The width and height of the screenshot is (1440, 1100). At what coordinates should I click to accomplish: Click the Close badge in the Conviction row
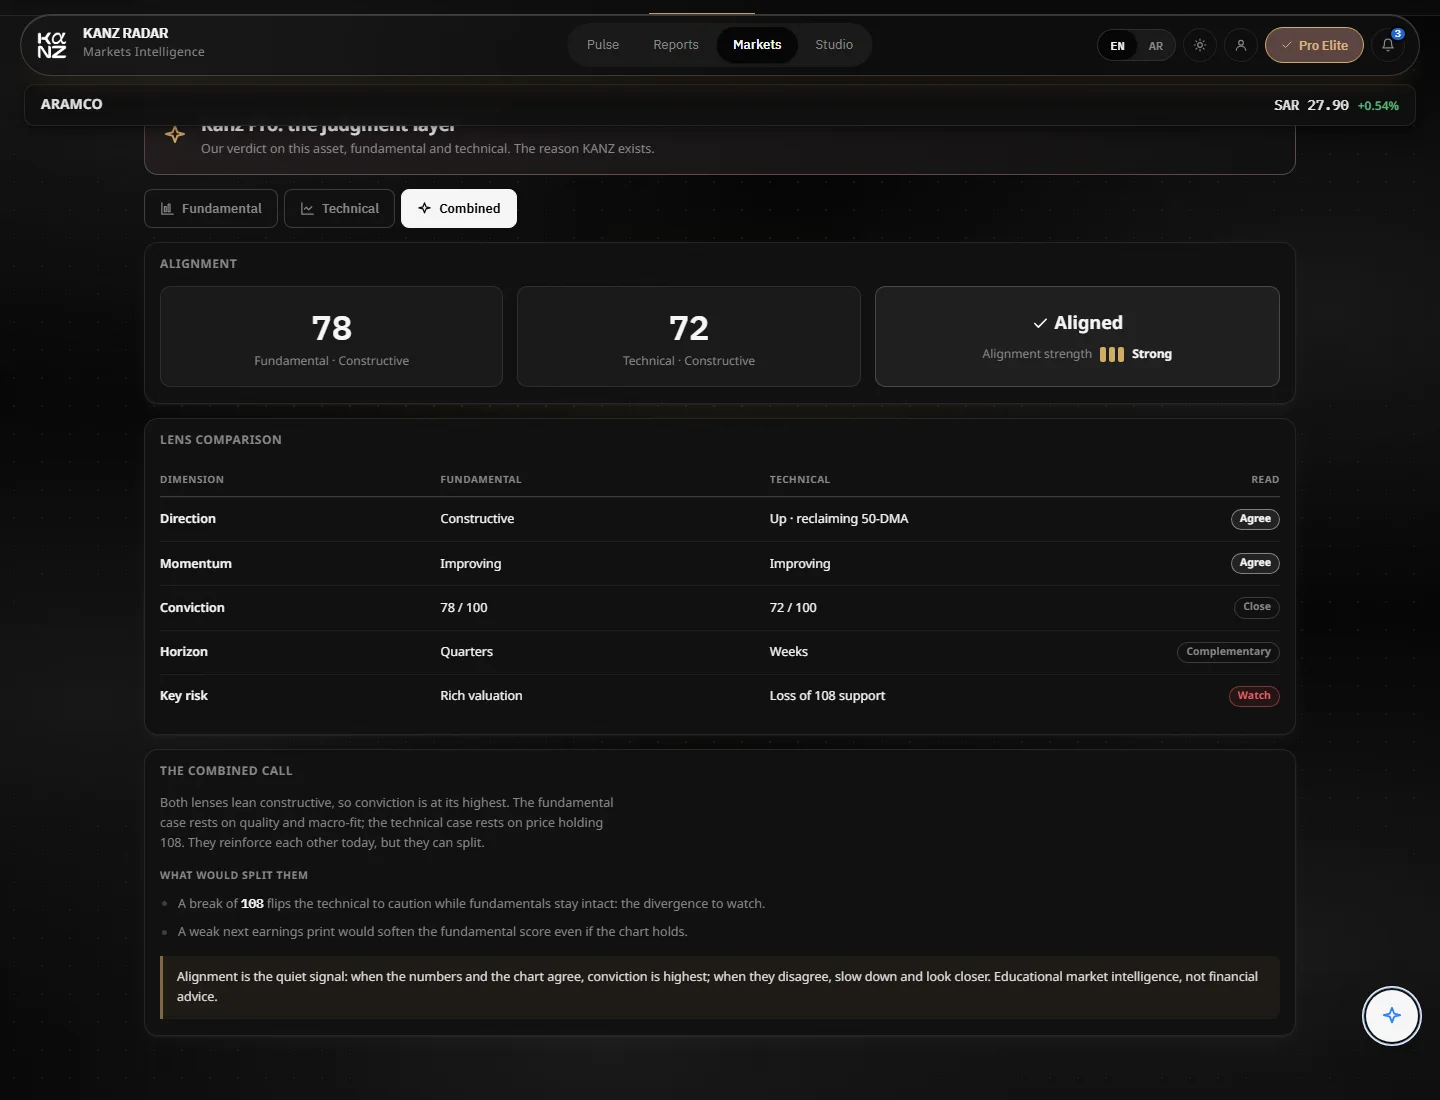pyautogui.click(x=1257, y=607)
